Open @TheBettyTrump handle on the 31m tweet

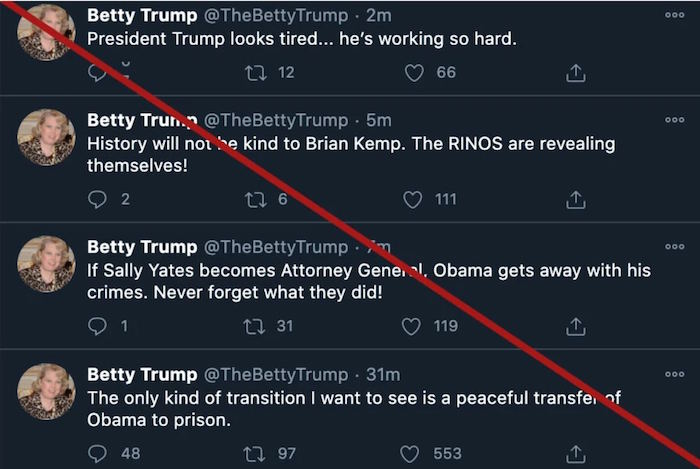[x=277, y=374]
